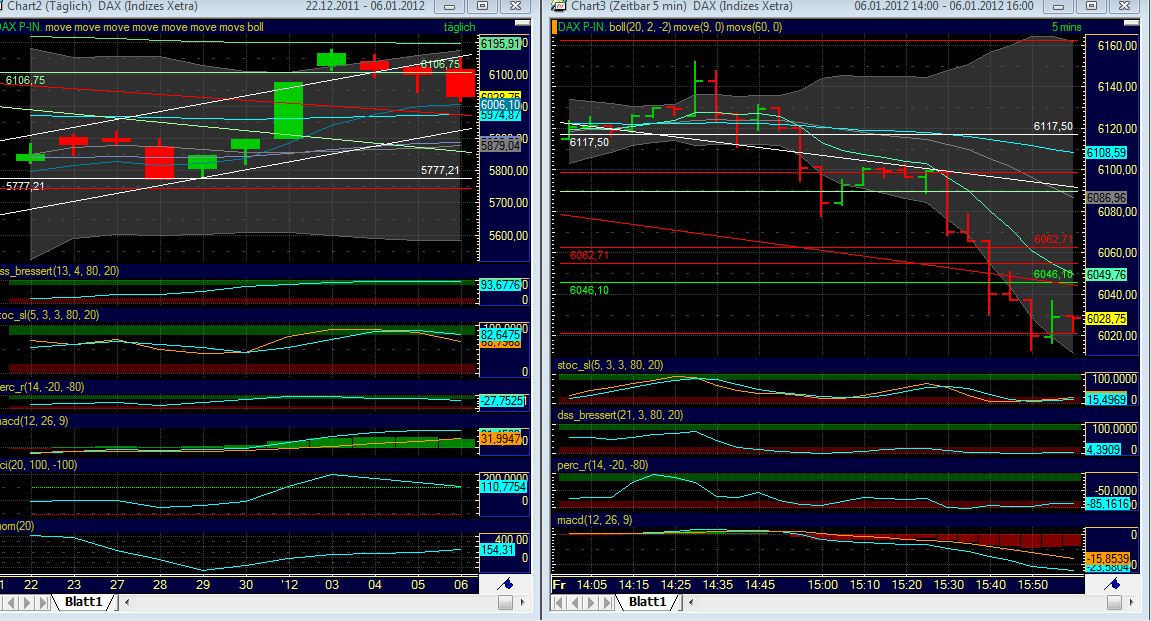This screenshot has width=1151, height=621.
Task: Click the previous-sheet arrow in Chart3
Action: click(x=574, y=602)
